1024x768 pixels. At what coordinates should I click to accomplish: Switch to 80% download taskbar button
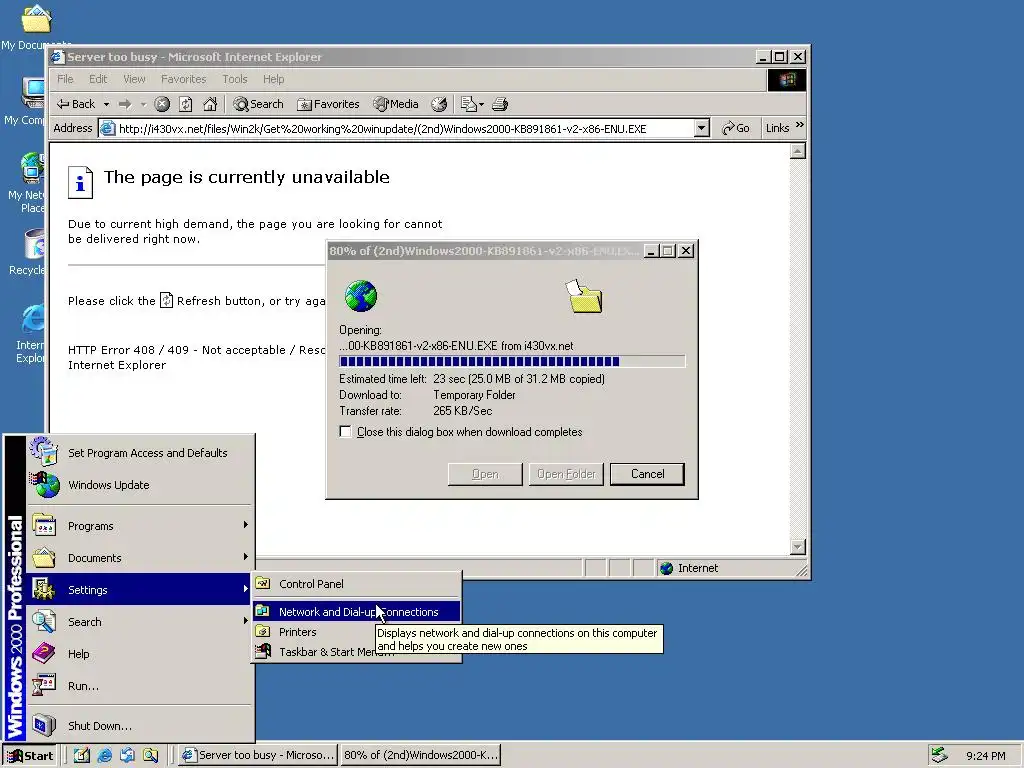click(421, 756)
